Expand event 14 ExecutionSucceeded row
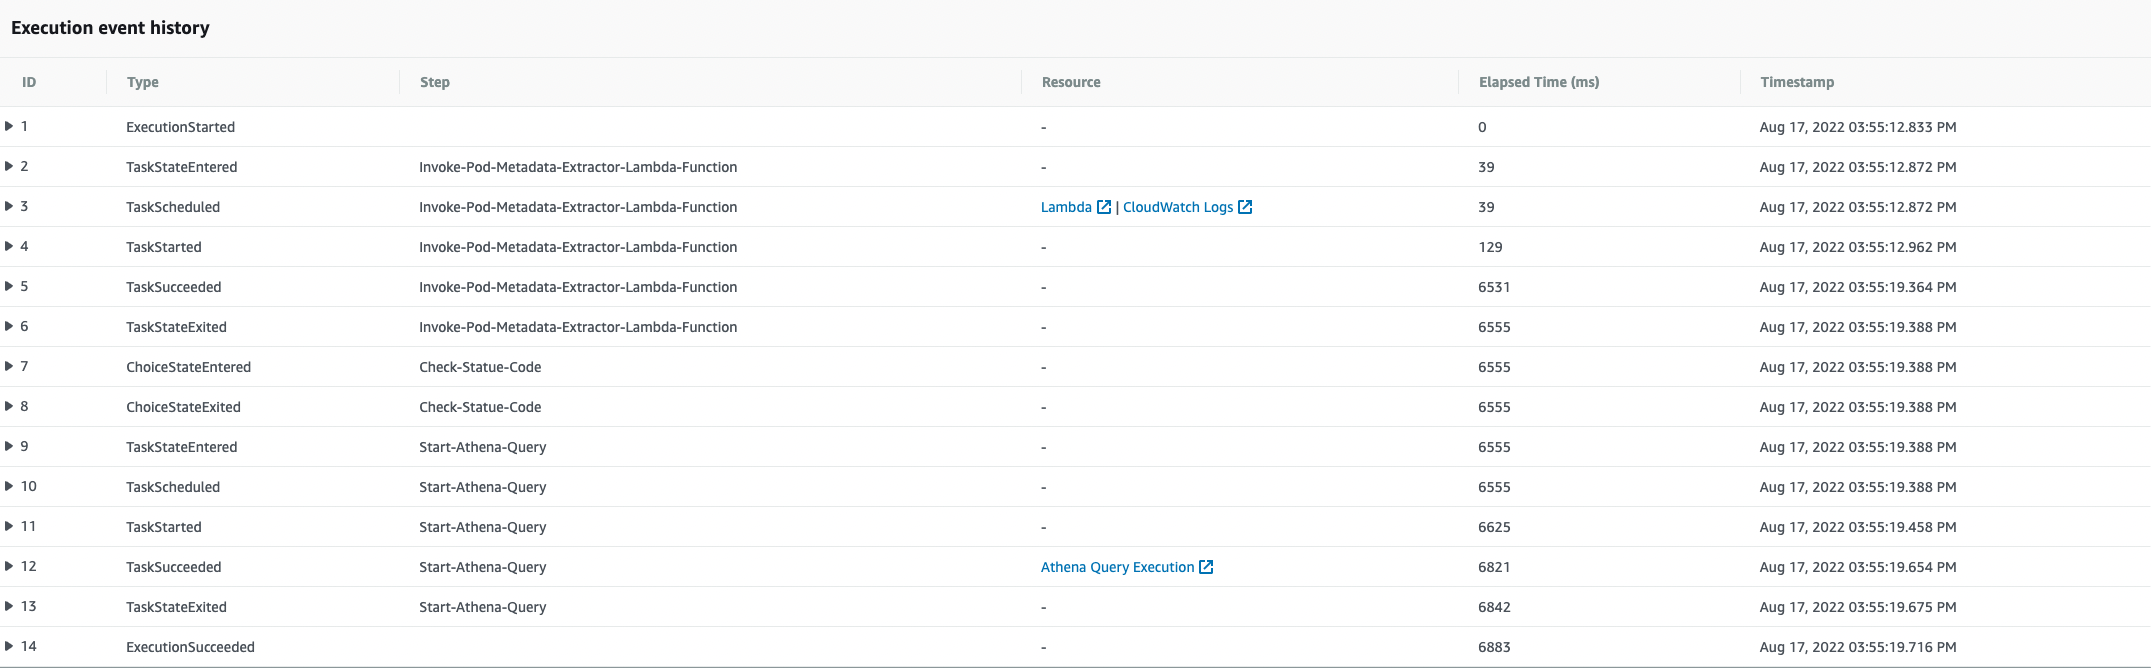 pyautogui.click(x=9, y=646)
